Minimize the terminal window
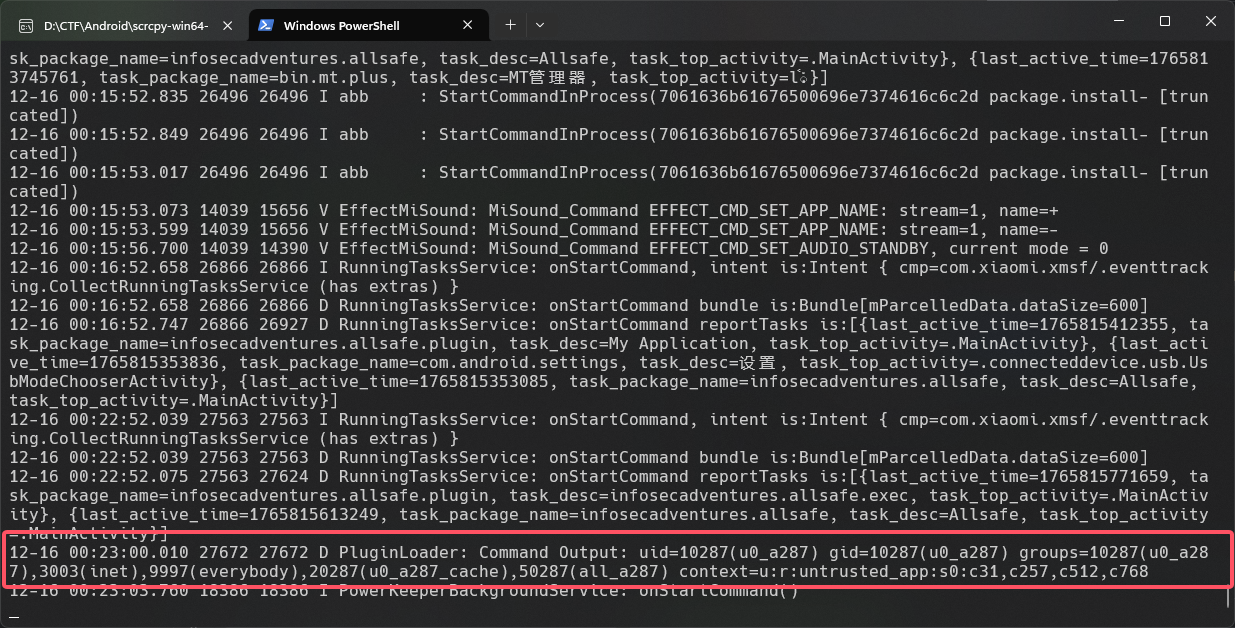The height and width of the screenshot is (628, 1235). (1118, 21)
